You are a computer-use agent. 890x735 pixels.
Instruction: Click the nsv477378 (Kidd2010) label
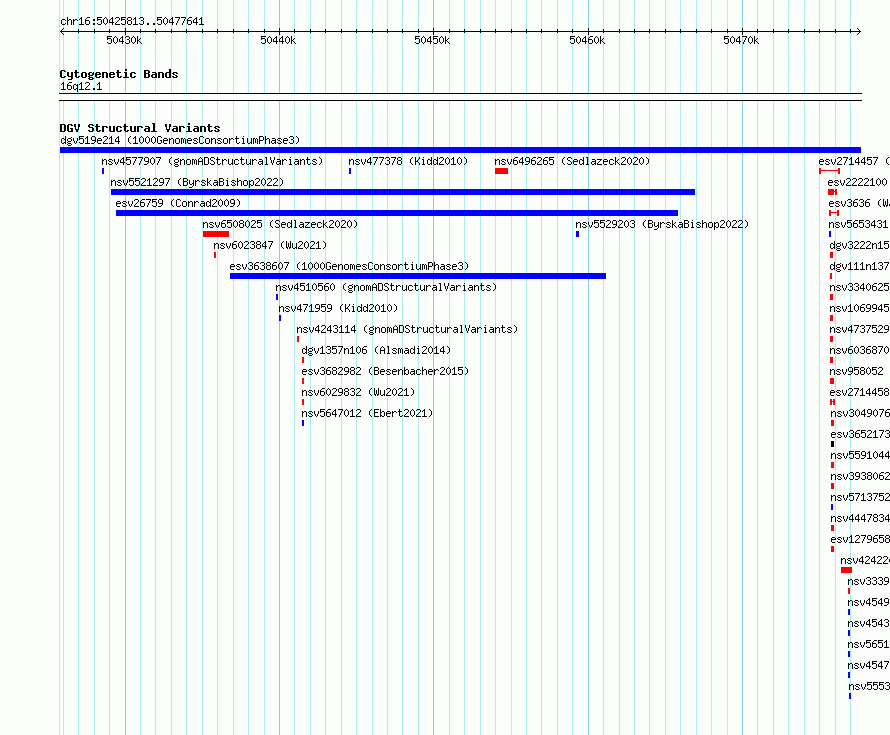tap(408, 161)
